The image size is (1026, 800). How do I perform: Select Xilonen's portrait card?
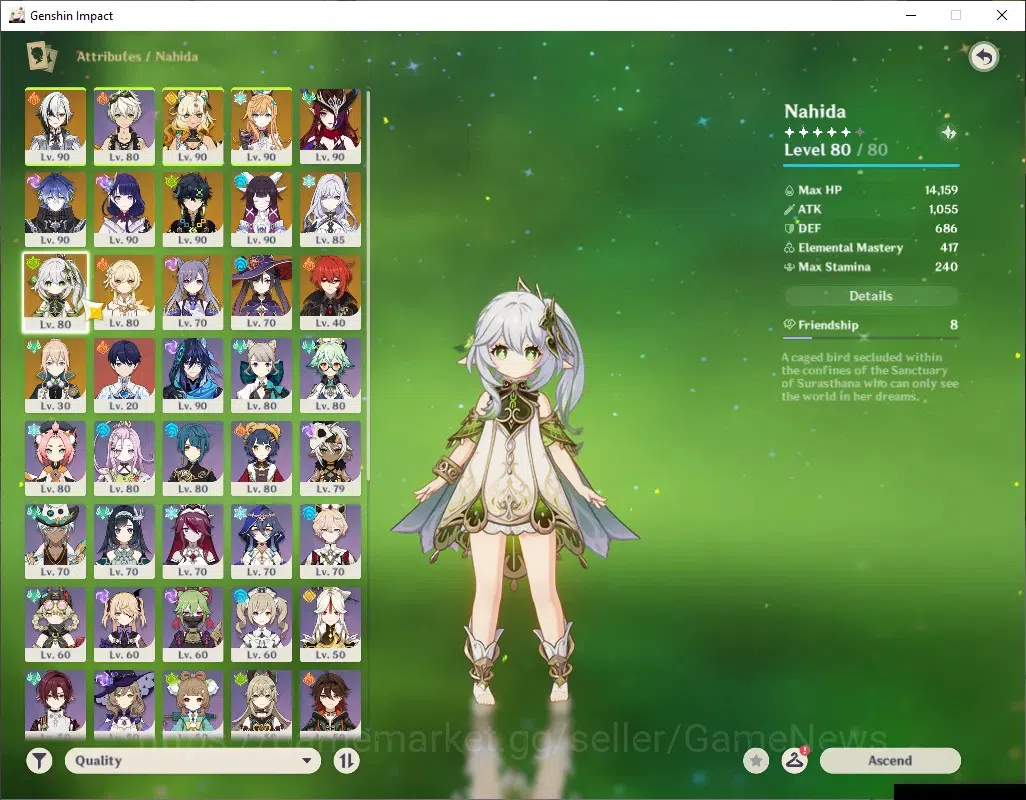[193, 126]
